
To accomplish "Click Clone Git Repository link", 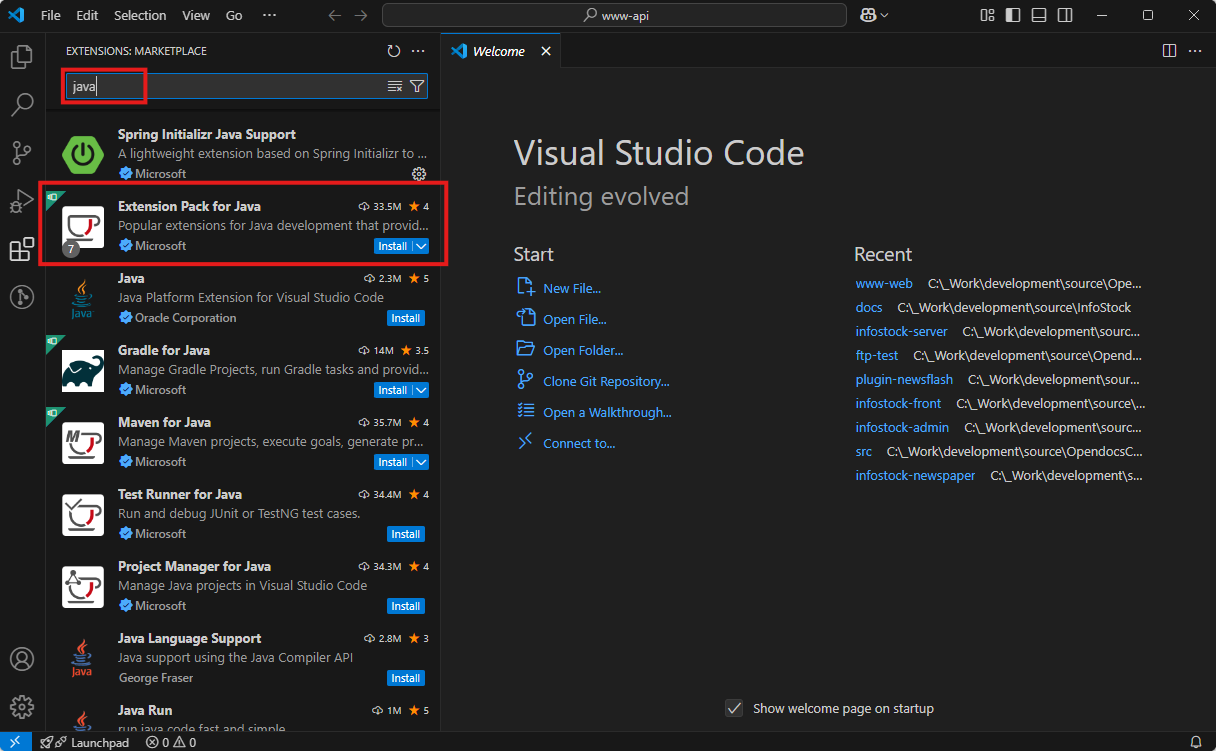I will [x=606, y=381].
